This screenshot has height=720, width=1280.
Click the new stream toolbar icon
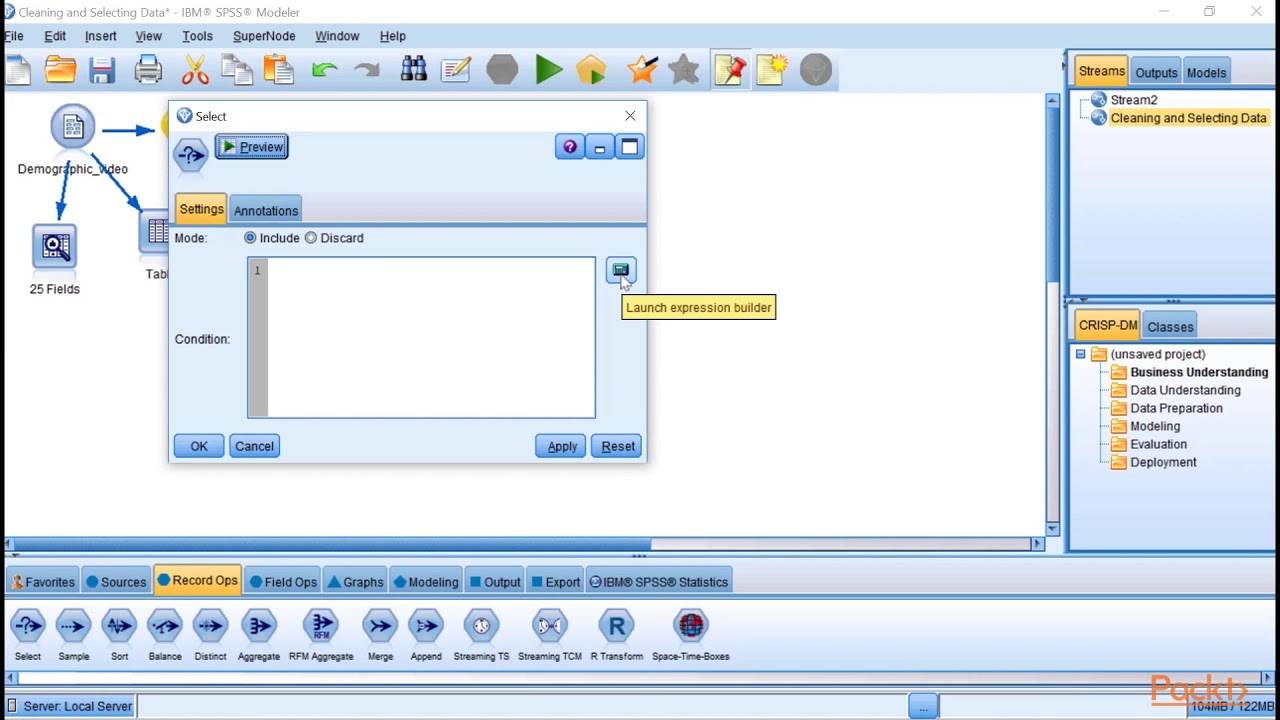click(18, 70)
